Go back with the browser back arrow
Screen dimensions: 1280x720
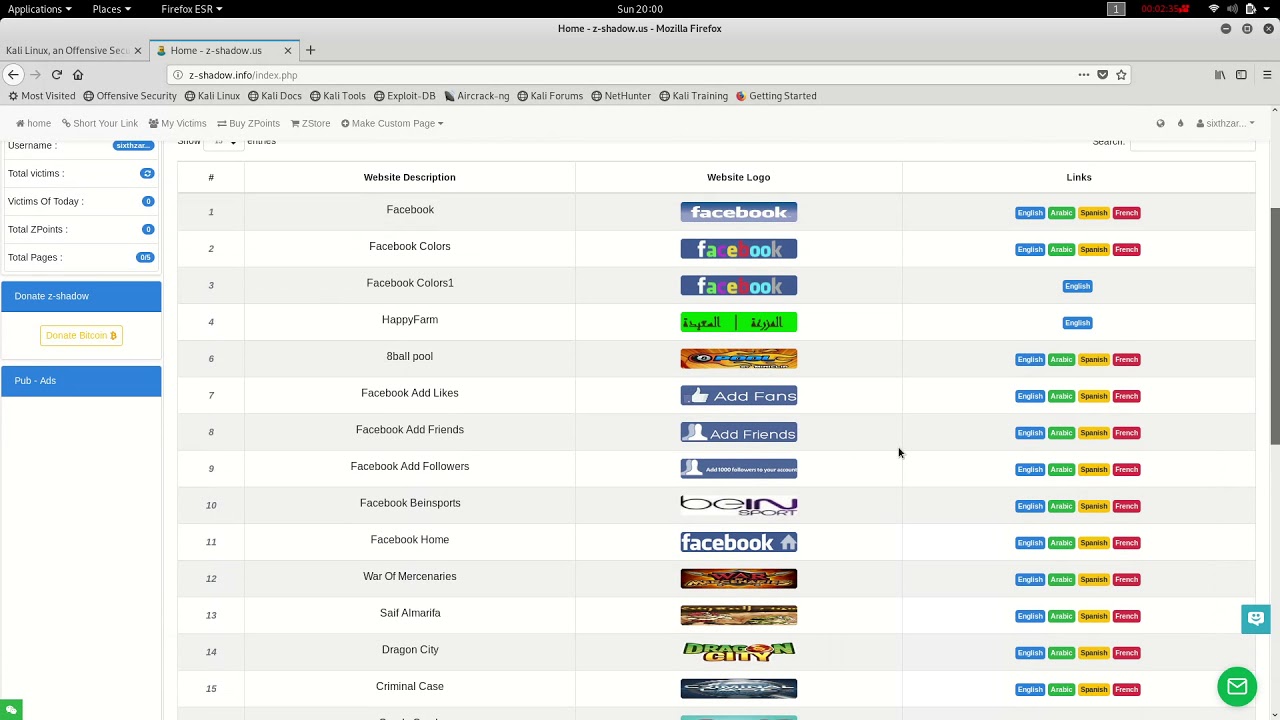coord(13,75)
